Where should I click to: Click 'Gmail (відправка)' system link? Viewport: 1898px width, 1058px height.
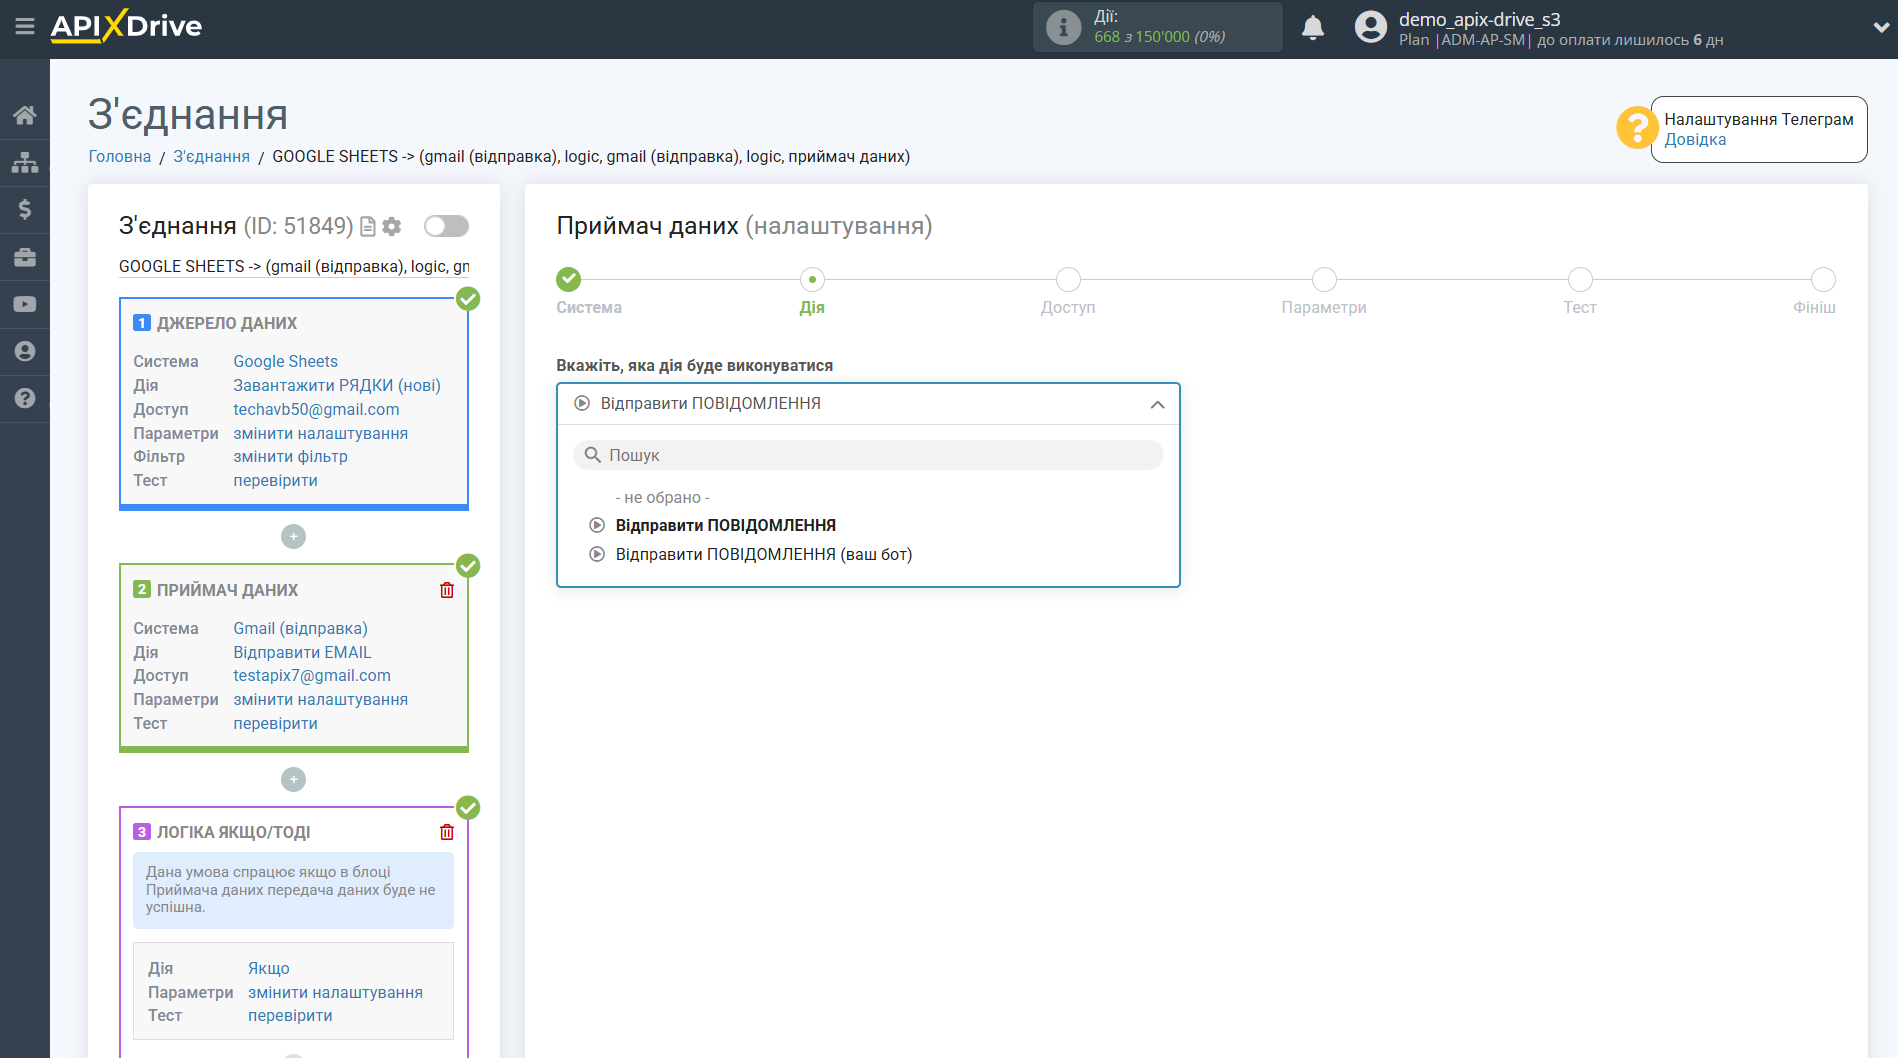coord(300,628)
